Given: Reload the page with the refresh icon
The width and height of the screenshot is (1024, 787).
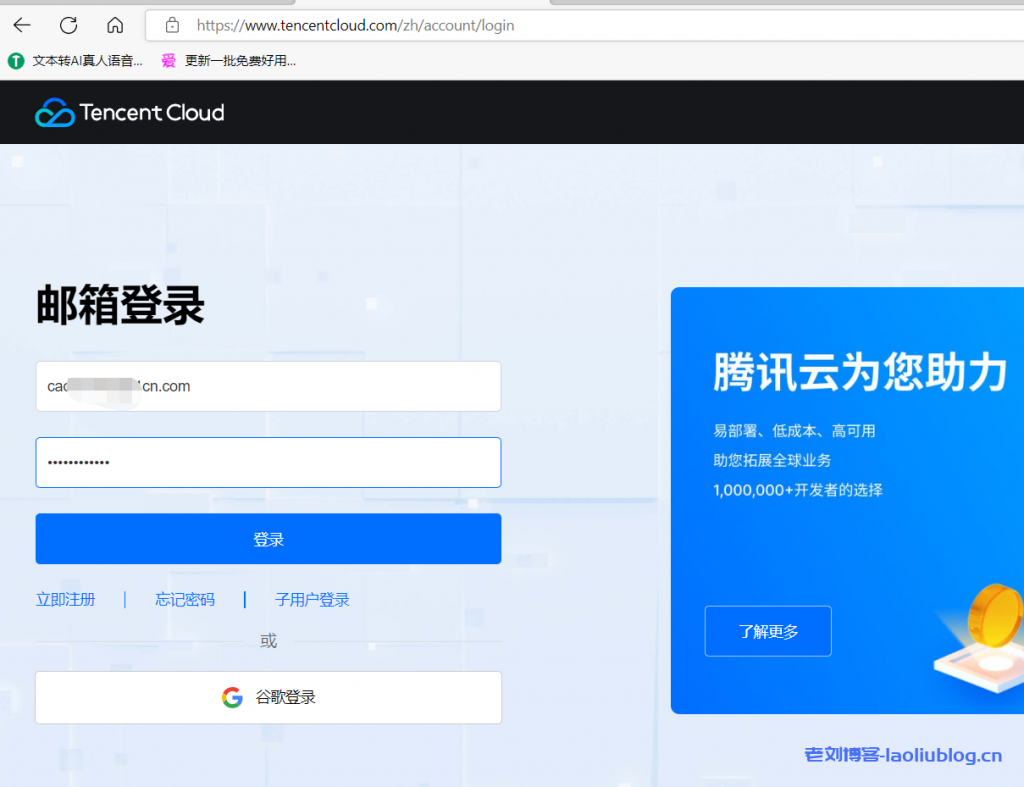Looking at the screenshot, I should pos(68,25).
